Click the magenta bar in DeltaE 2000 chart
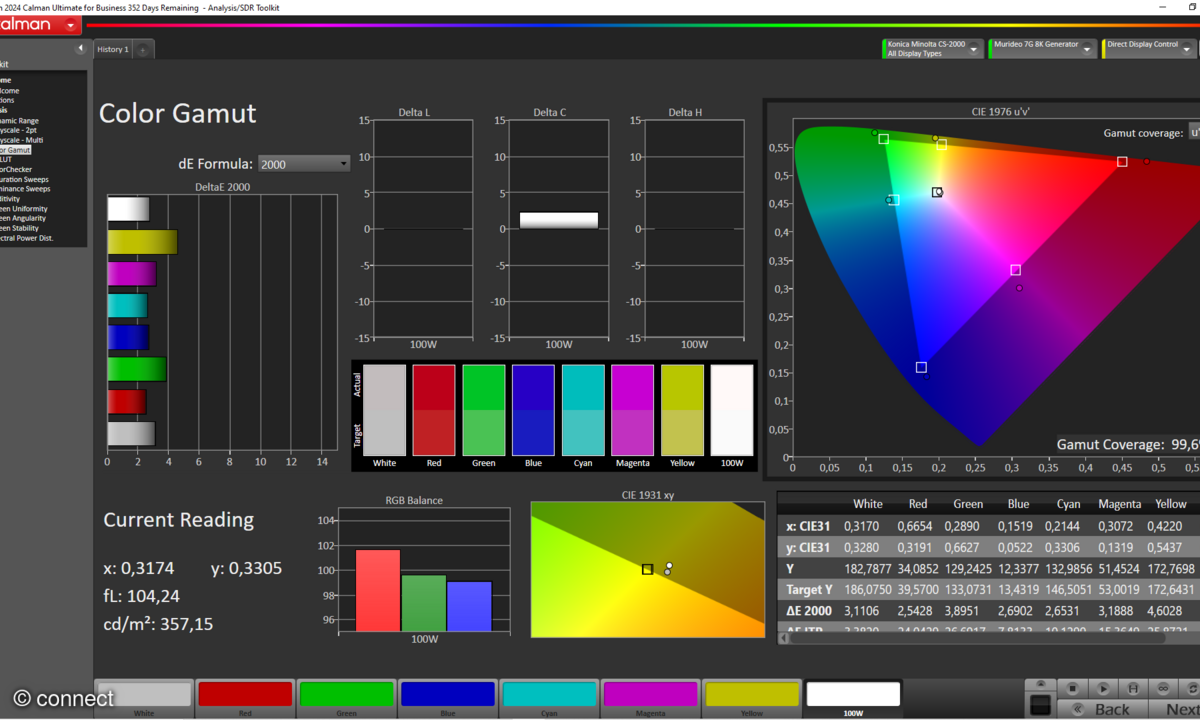Screen dimensions: 1200x720 tap(132, 274)
